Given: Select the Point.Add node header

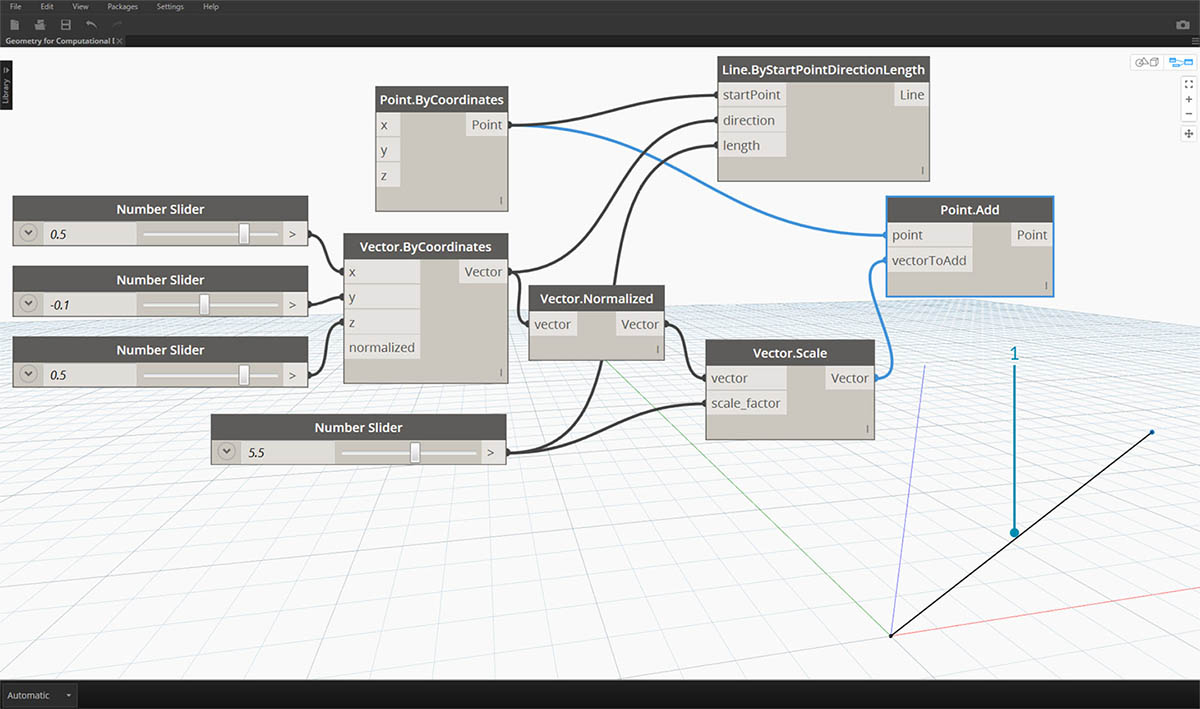Looking at the screenshot, I should 968,210.
